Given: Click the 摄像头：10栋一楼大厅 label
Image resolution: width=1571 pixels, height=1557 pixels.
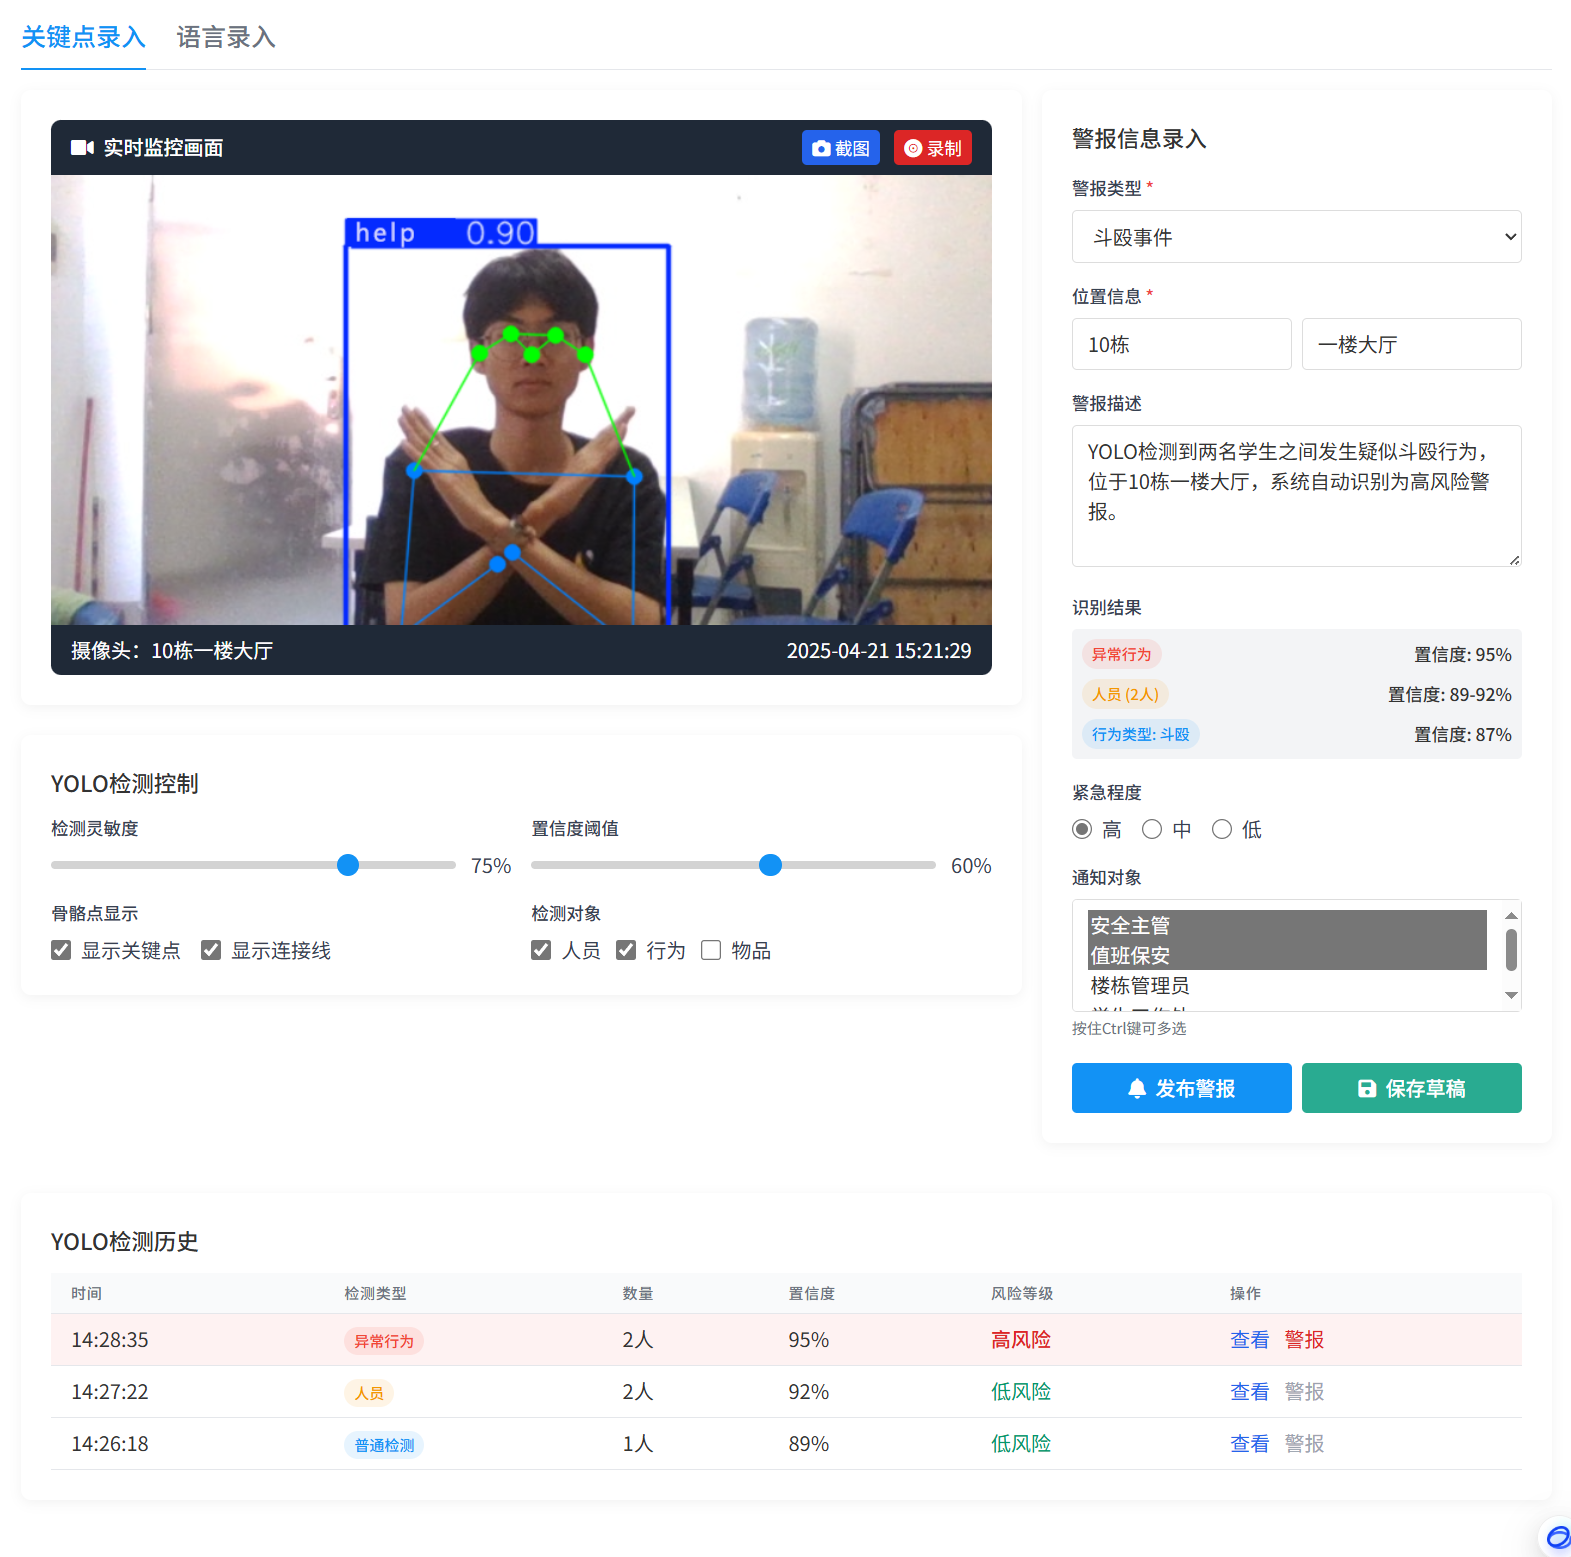Looking at the screenshot, I should (x=172, y=651).
